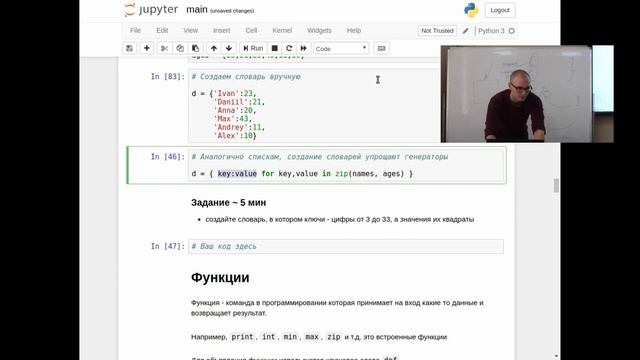Screen dimensions: 640x360
Task: Click the inline code 'int'
Action: pyautogui.click(x=268, y=337)
